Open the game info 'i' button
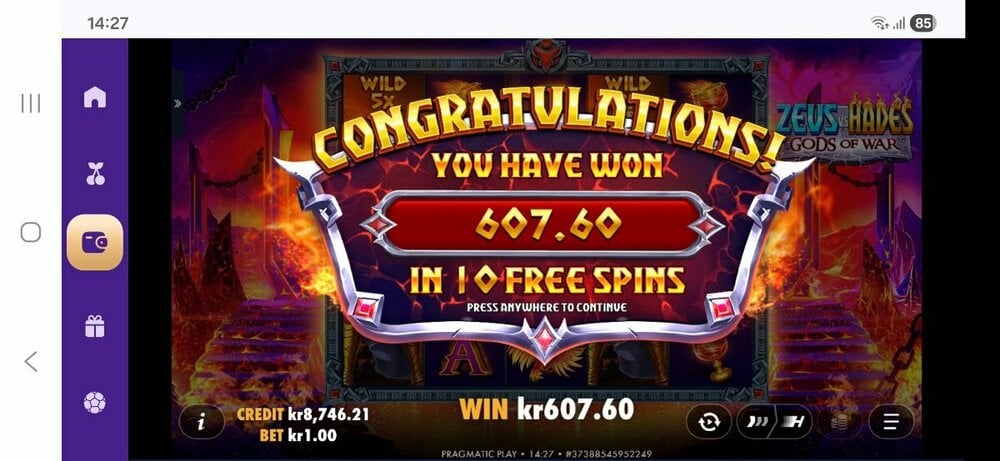Image resolution: width=1000 pixels, height=461 pixels. 202,421
